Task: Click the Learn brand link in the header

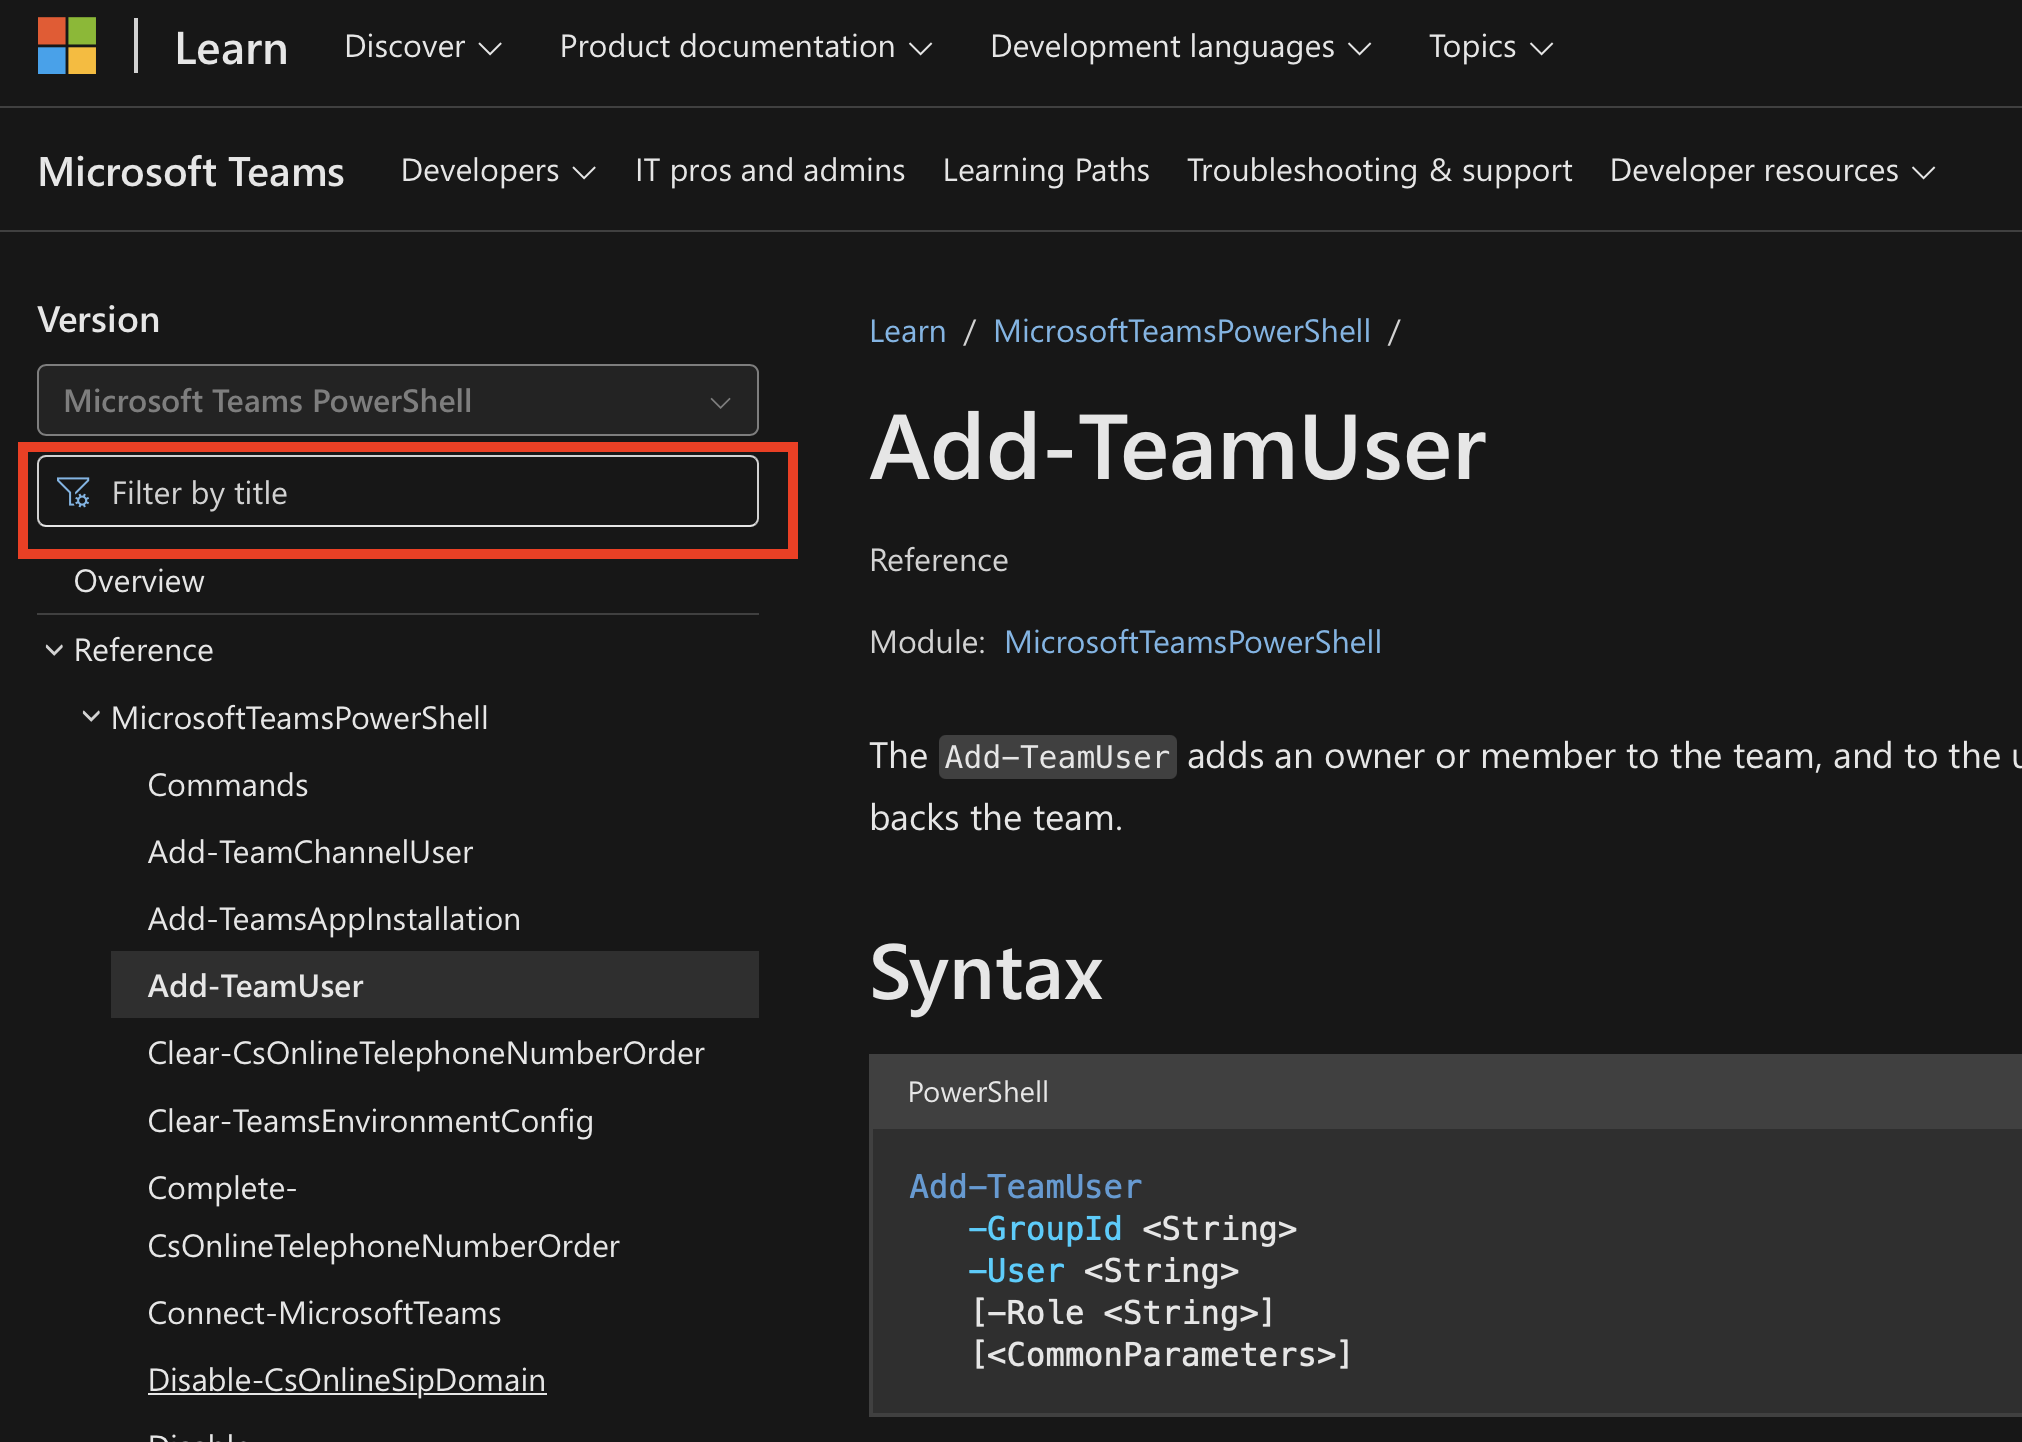Action: click(230, 46)
